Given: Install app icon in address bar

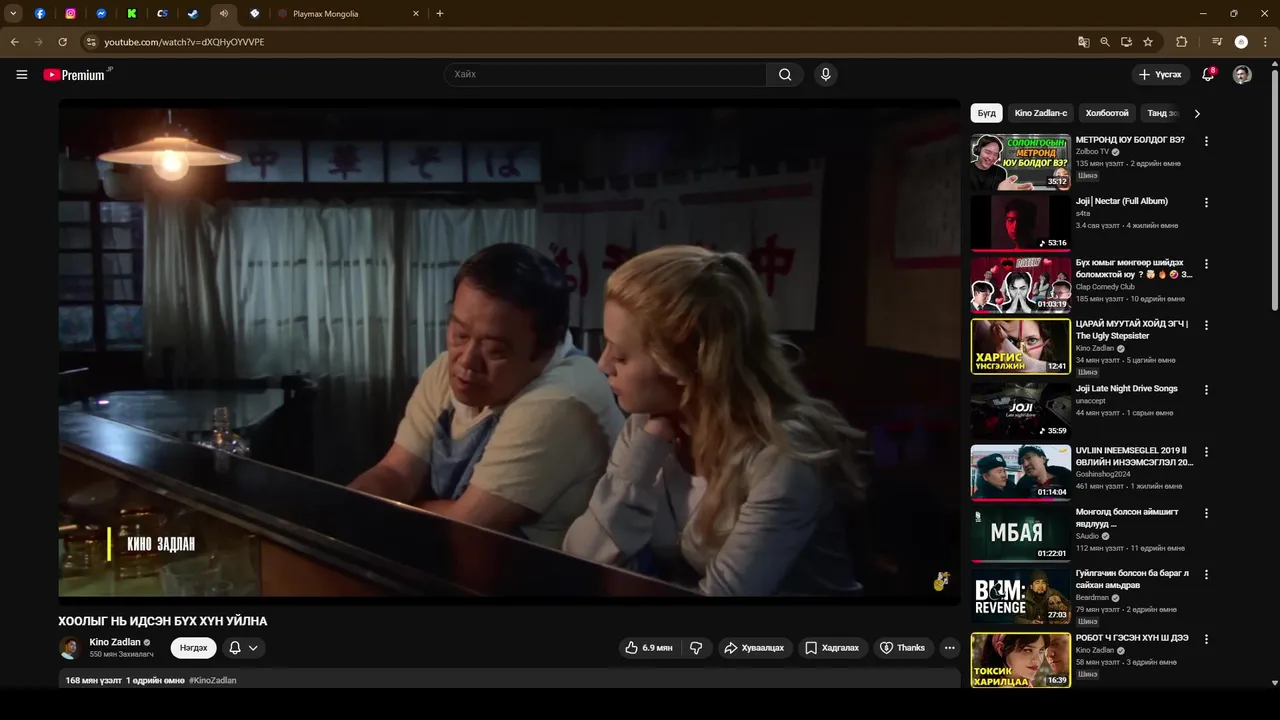Looking at the screenshot, I should (x=1126, y=42).
